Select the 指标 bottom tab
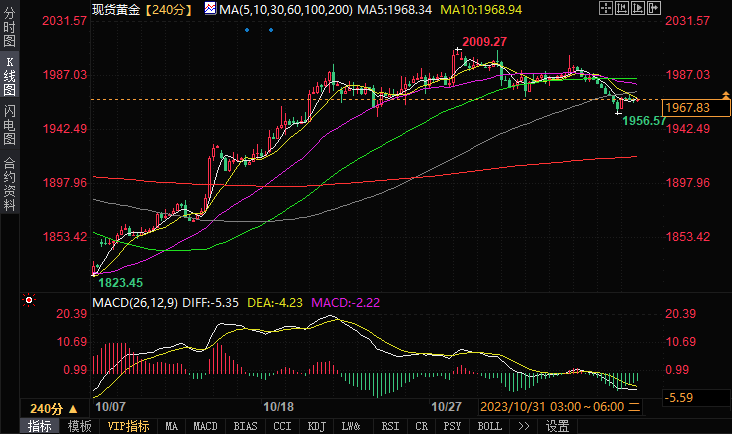The height and width of the screenshot is (434, 732). click(x=39, y=426)
